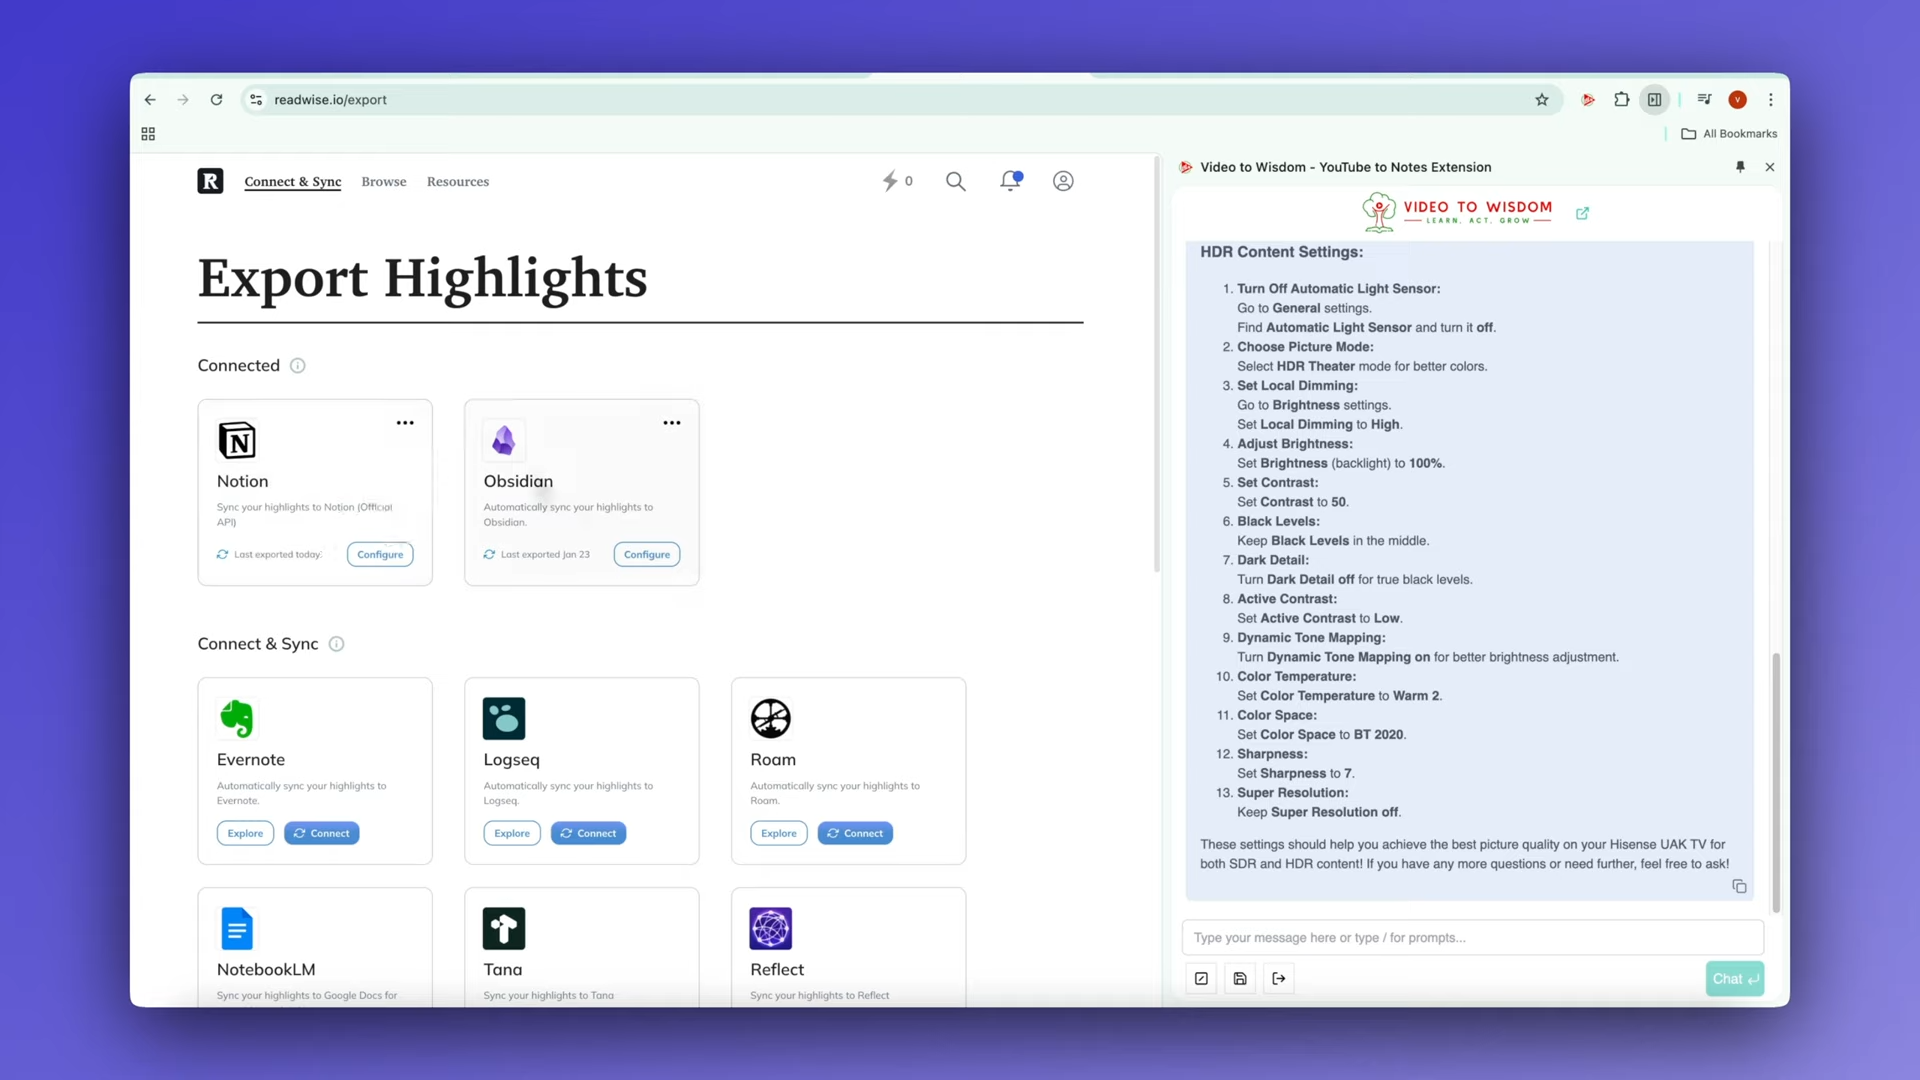Open the Browse menu tab
Image resolution: width=1920 pixels, height=1080 pixels.
click(x=384, y=181)
